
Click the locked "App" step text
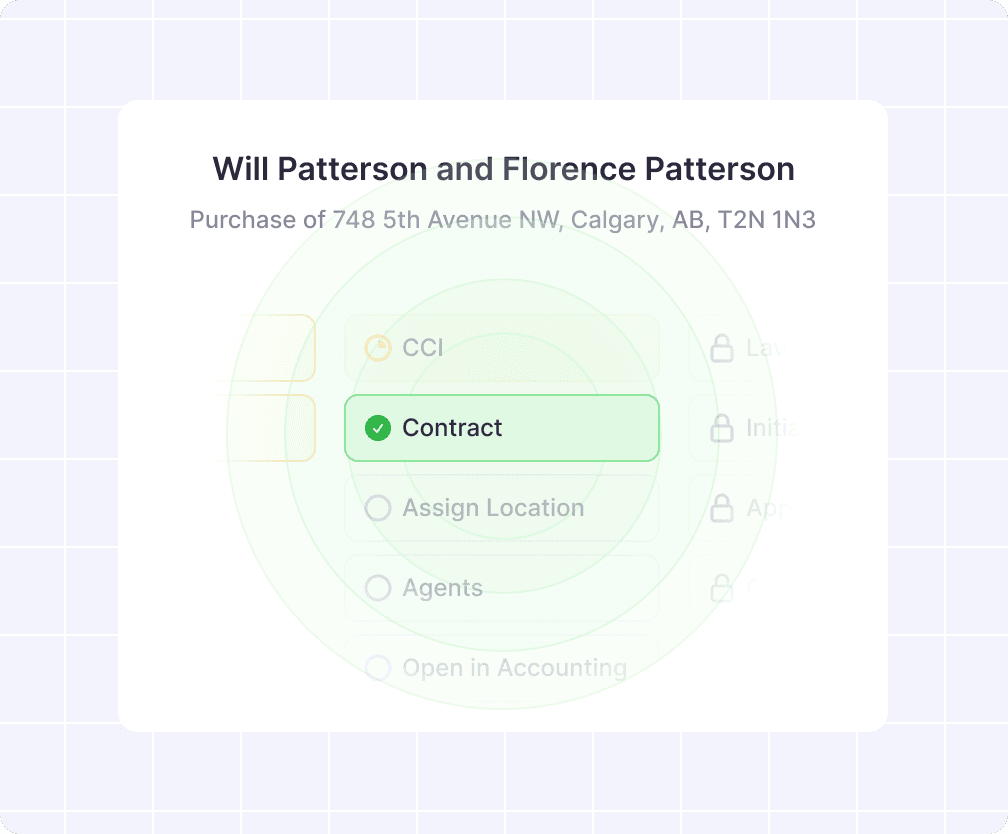[x=769, y=508]
